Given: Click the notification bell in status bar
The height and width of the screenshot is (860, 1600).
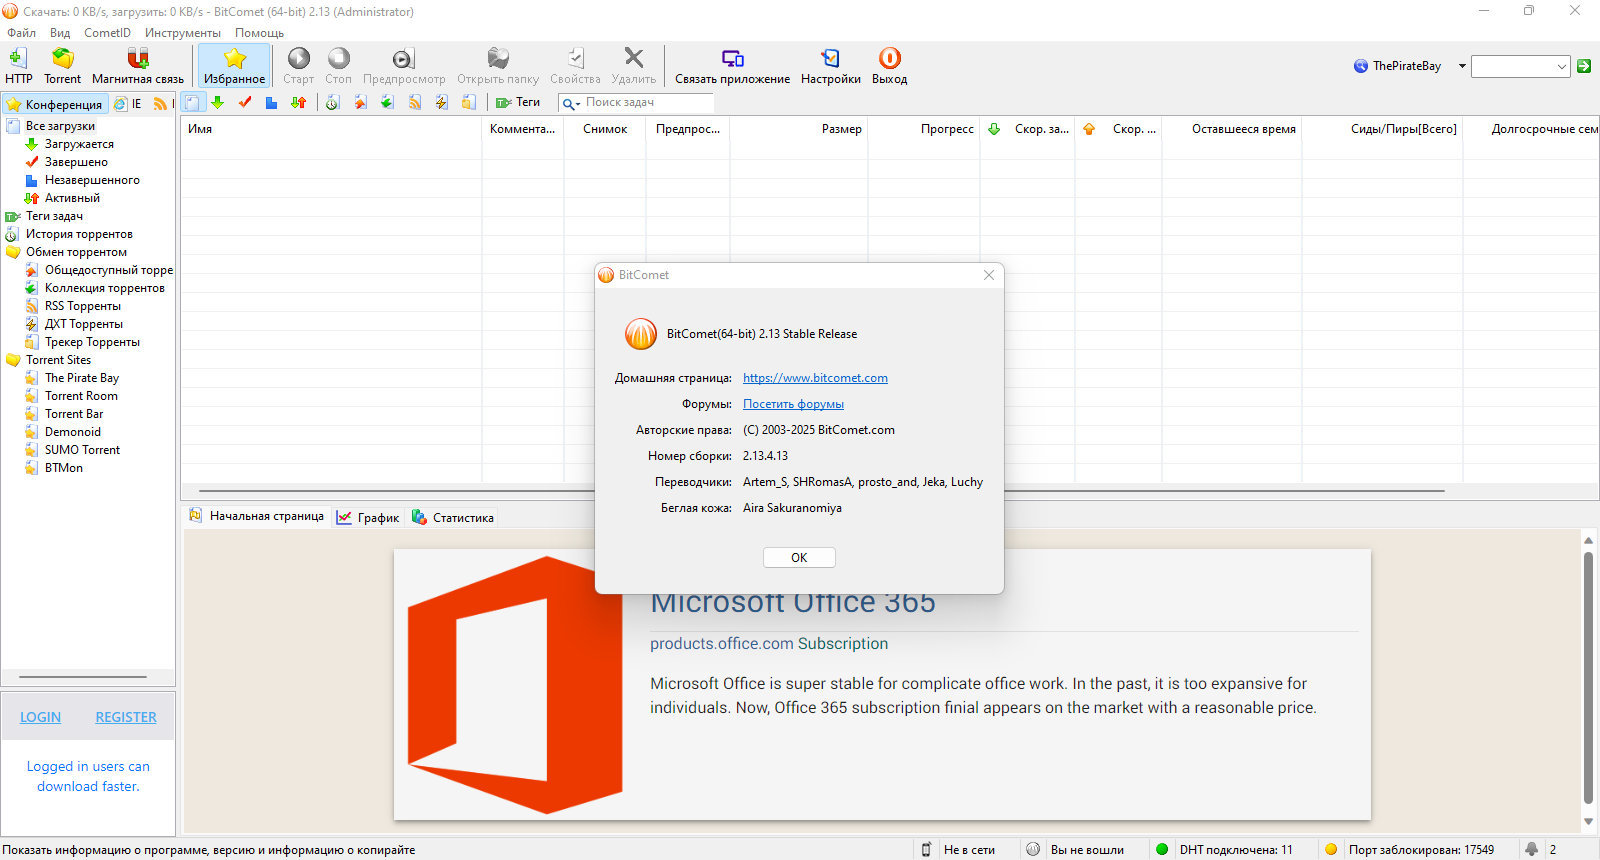Looking at the screenshot, I should pos(1531,849).
